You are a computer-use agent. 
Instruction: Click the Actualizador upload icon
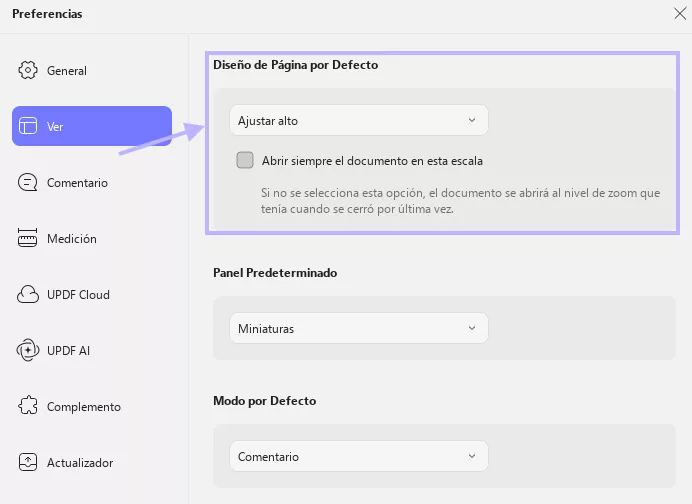coord(28,462)
